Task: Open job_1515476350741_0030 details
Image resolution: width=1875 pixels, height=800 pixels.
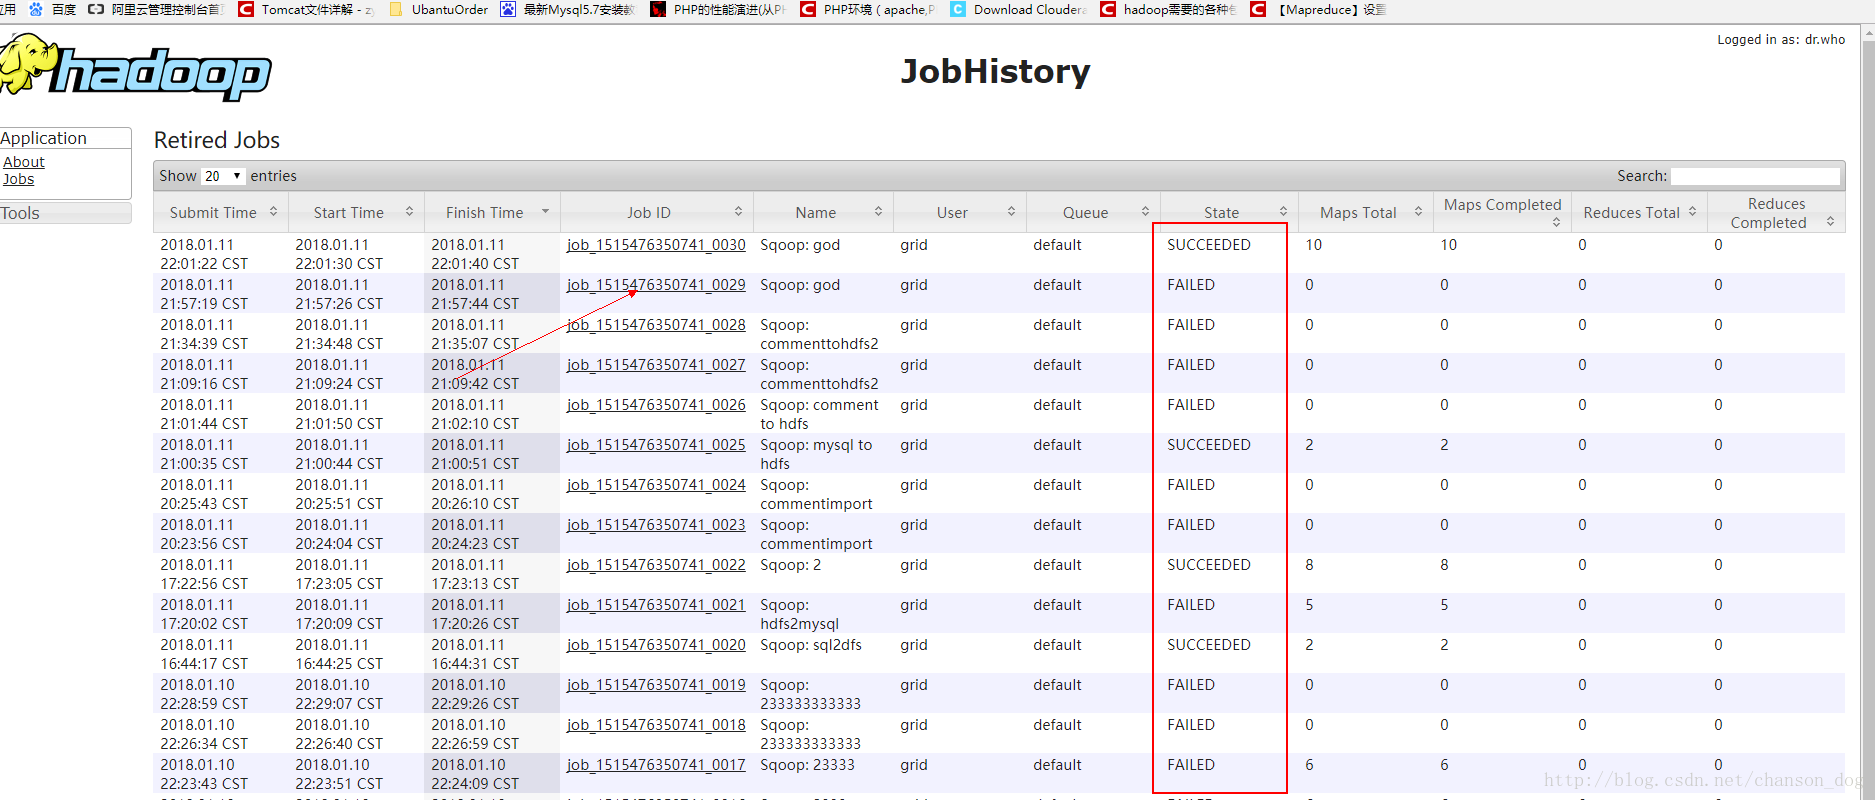Action: click(x=656, y=245)
